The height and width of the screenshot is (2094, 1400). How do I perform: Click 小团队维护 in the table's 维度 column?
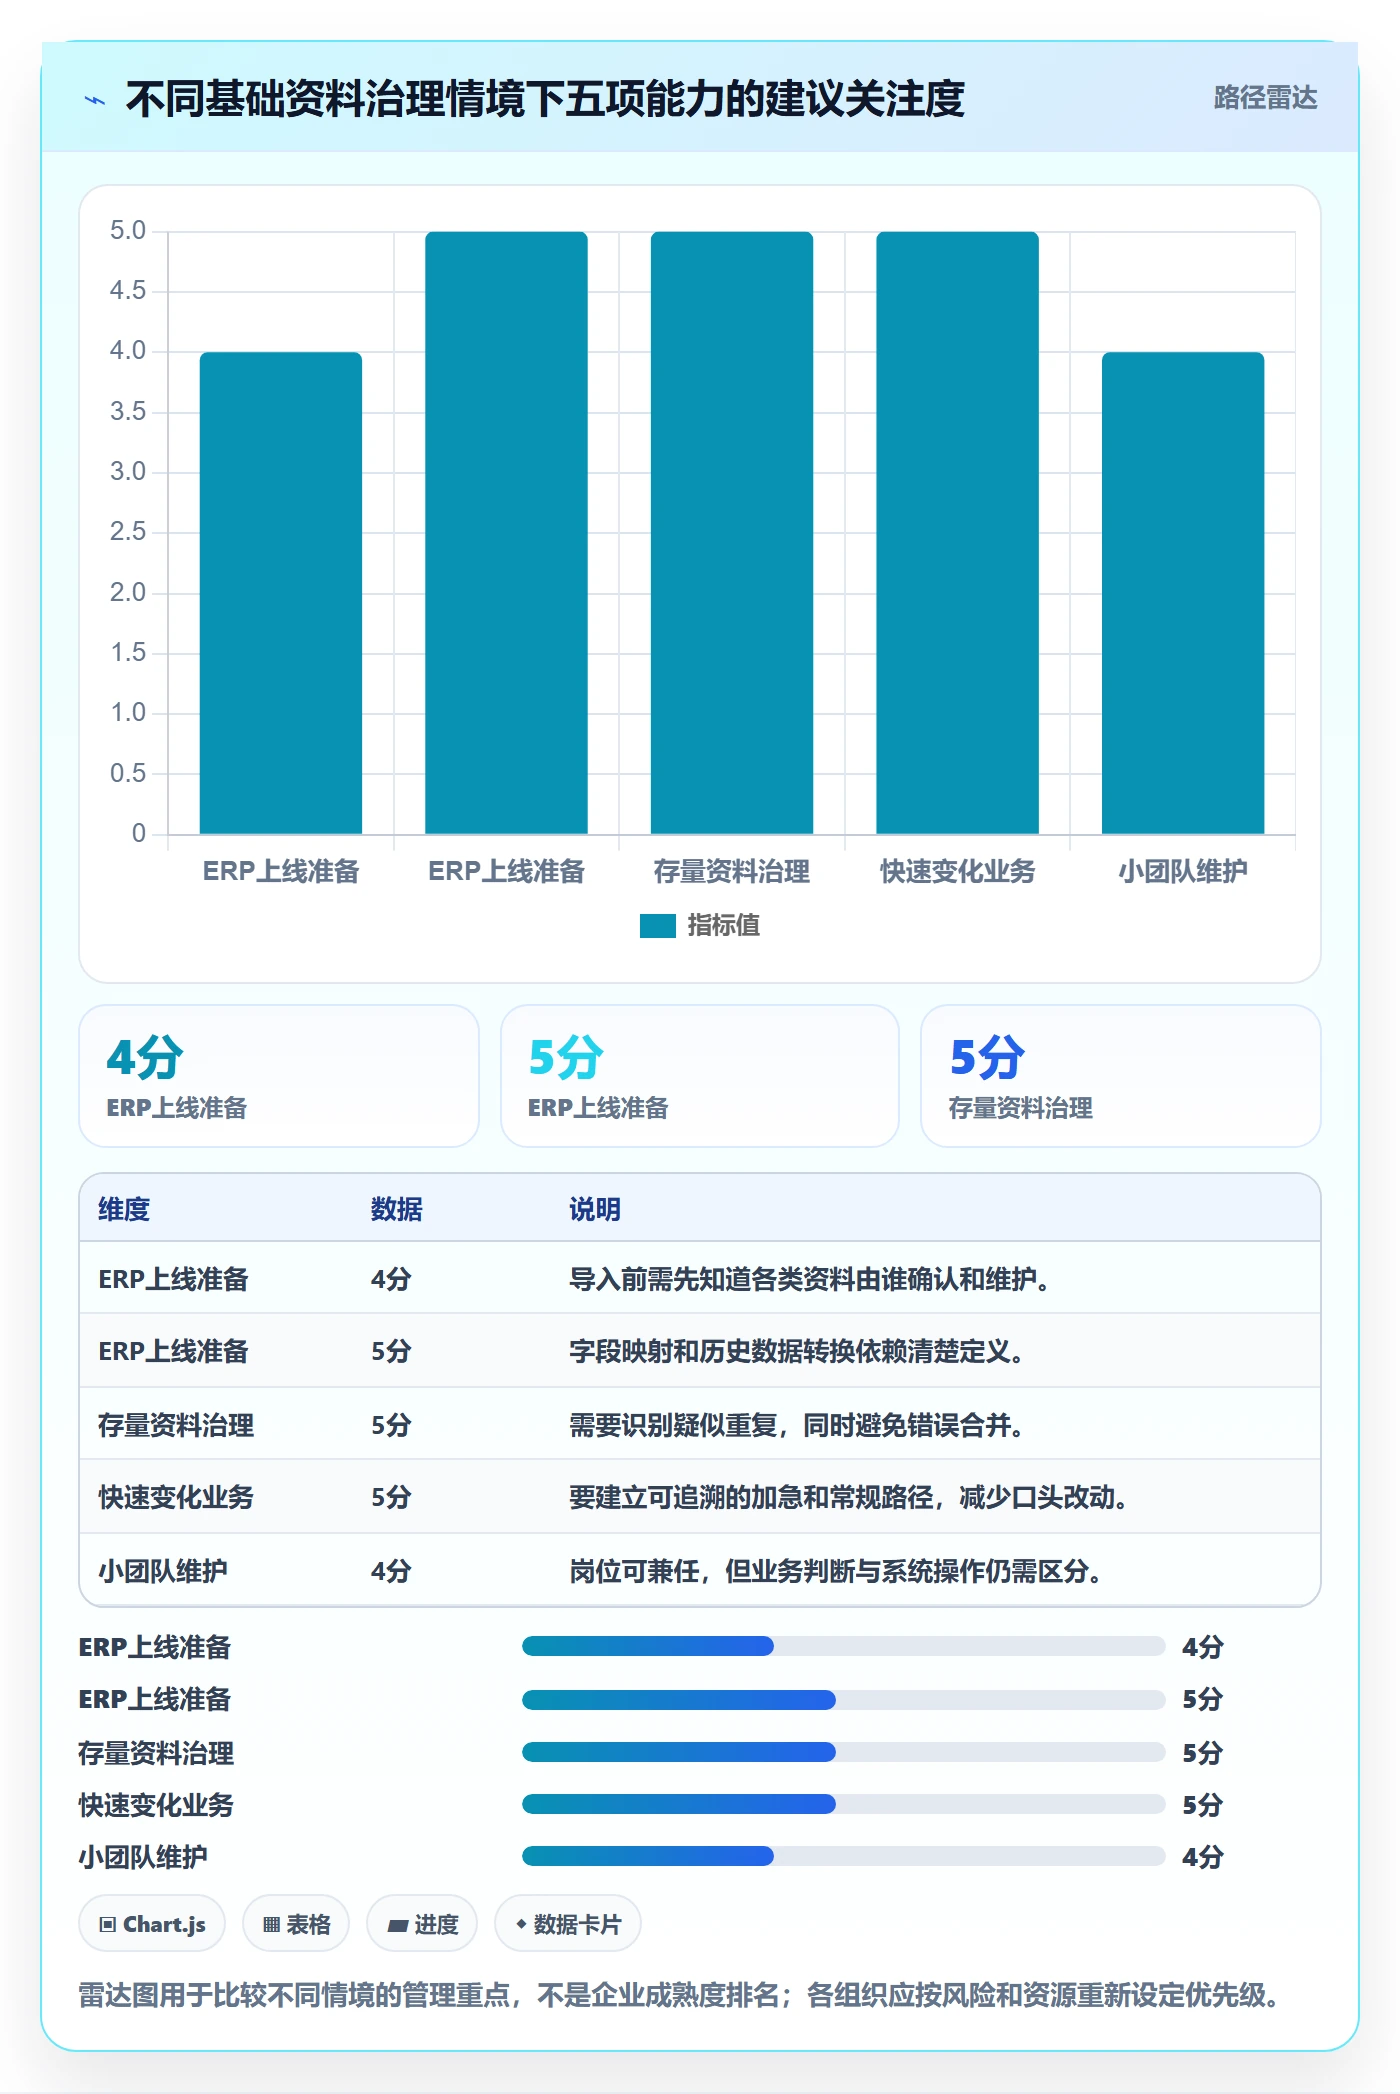tap(163, 1571)
